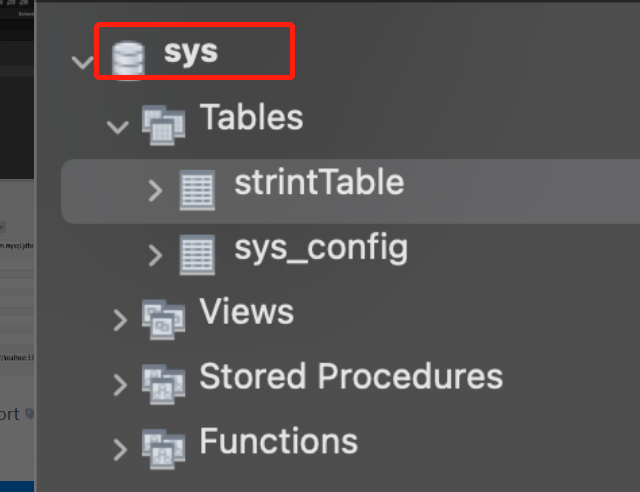This screenshot has height=492, width=640.
Task: Expand the sys_config table chevron
Action: pyautogui.click(x=155, y=255)
